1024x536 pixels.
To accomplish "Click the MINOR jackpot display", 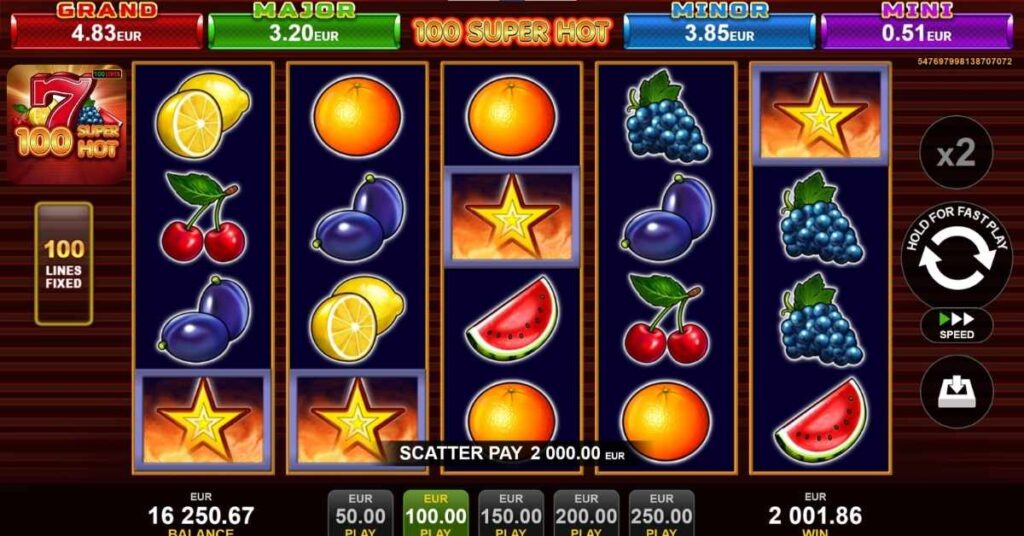I will (719, 27).
